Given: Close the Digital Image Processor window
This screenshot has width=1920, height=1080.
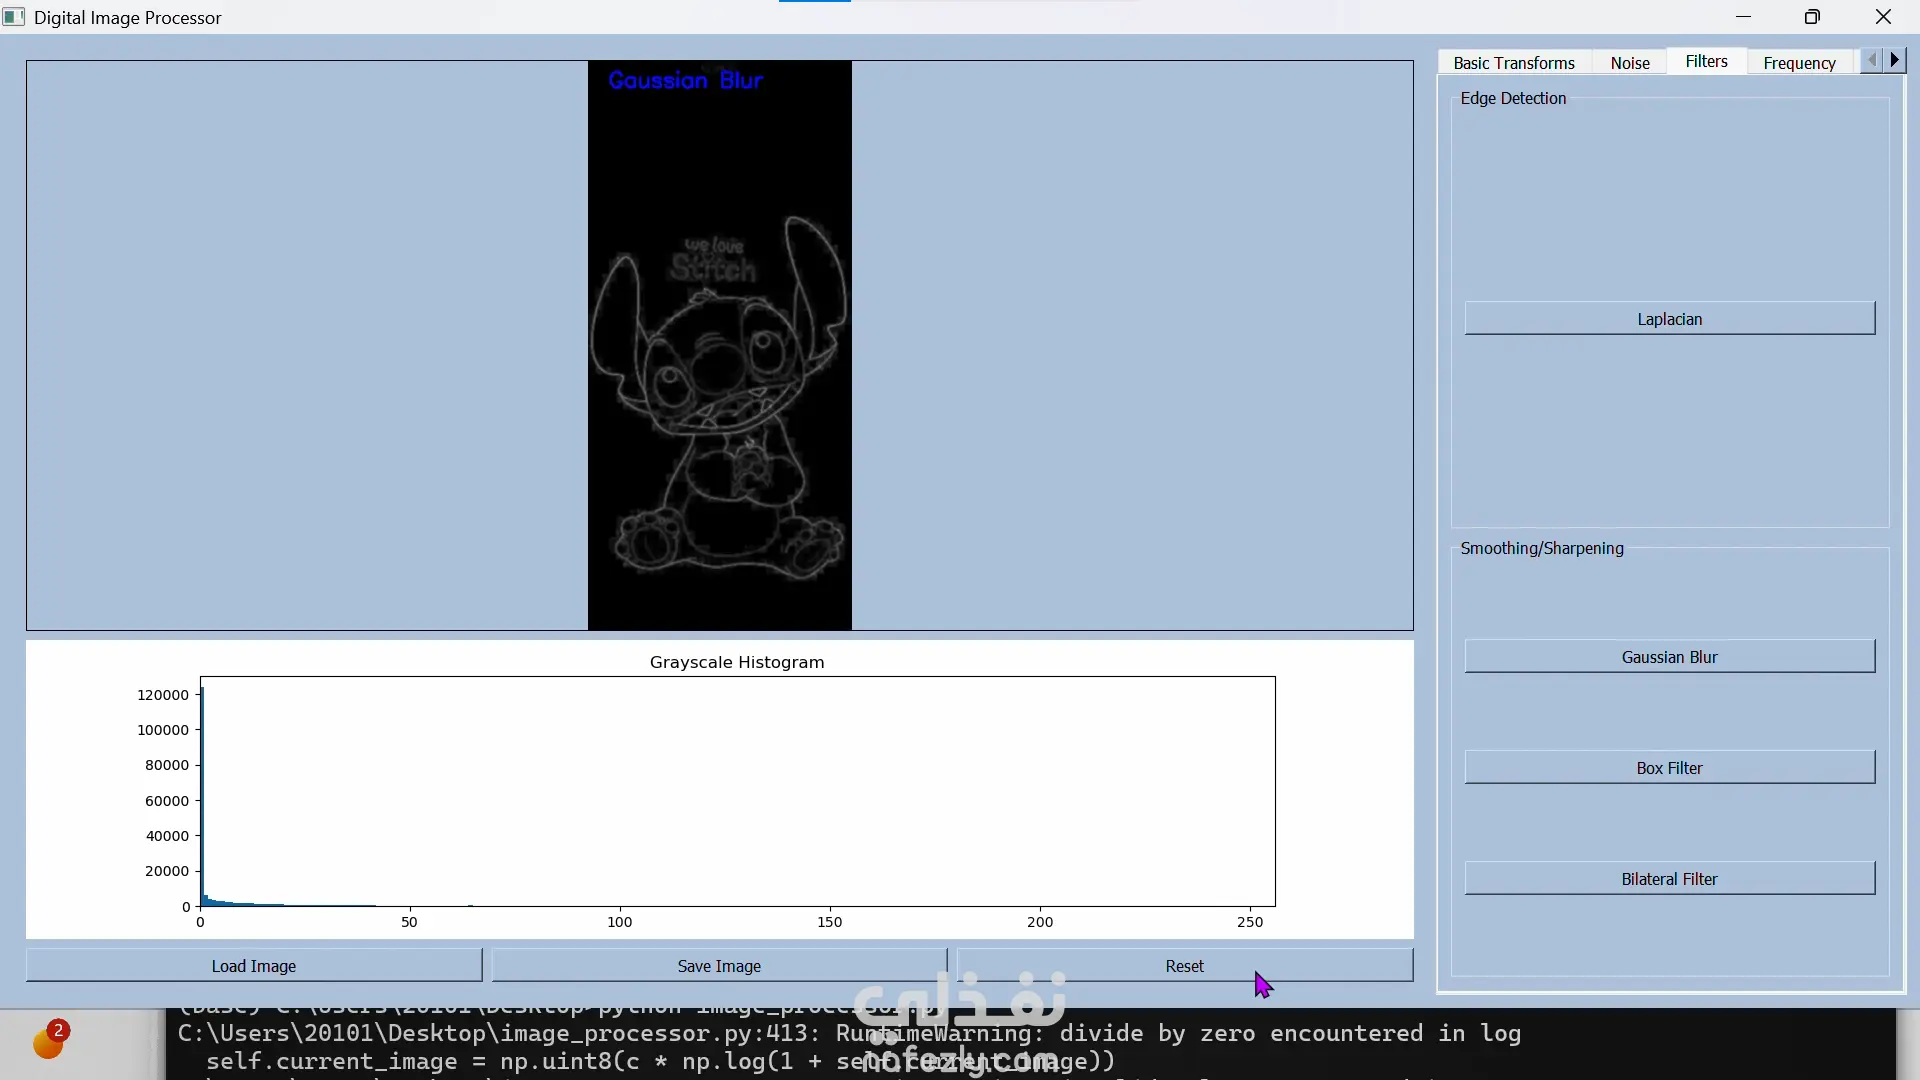Looking at the screenshot, I should [1883, 17].
